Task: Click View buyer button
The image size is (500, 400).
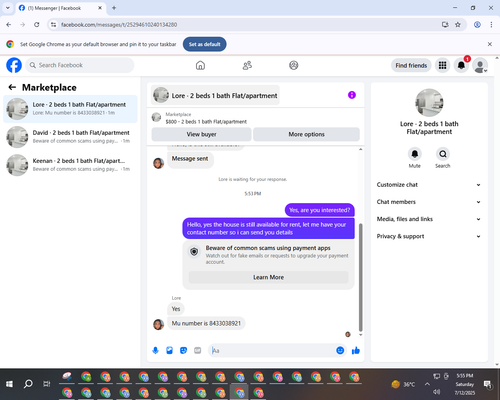Action: click(201, 134)
